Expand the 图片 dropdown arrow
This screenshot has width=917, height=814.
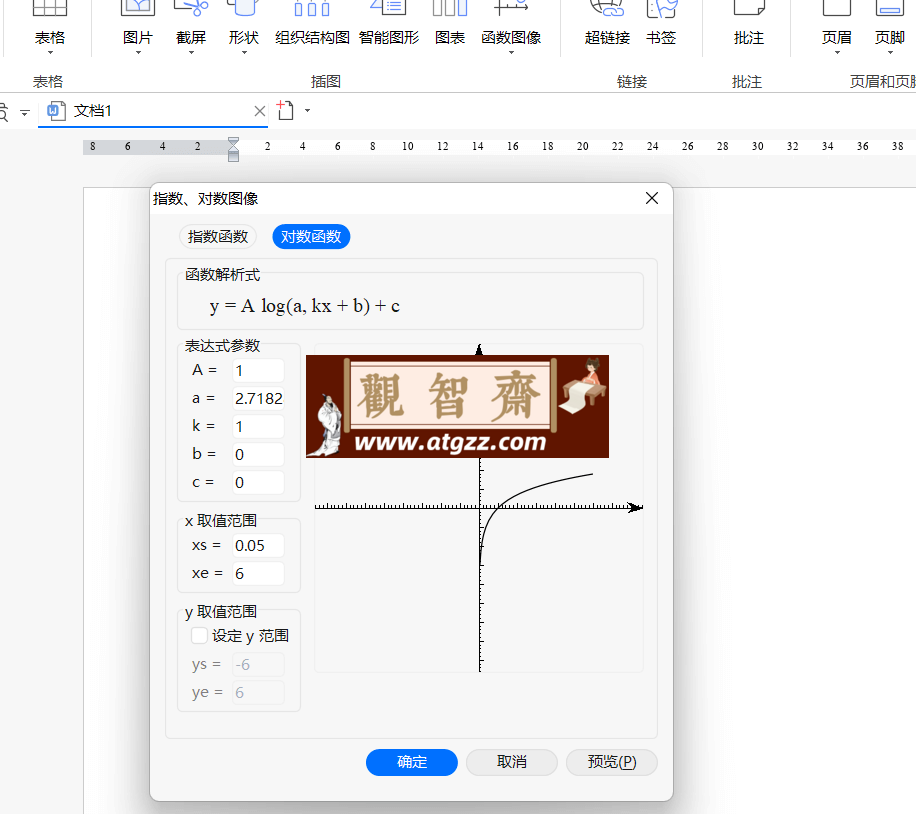click(x=139, y=53)
